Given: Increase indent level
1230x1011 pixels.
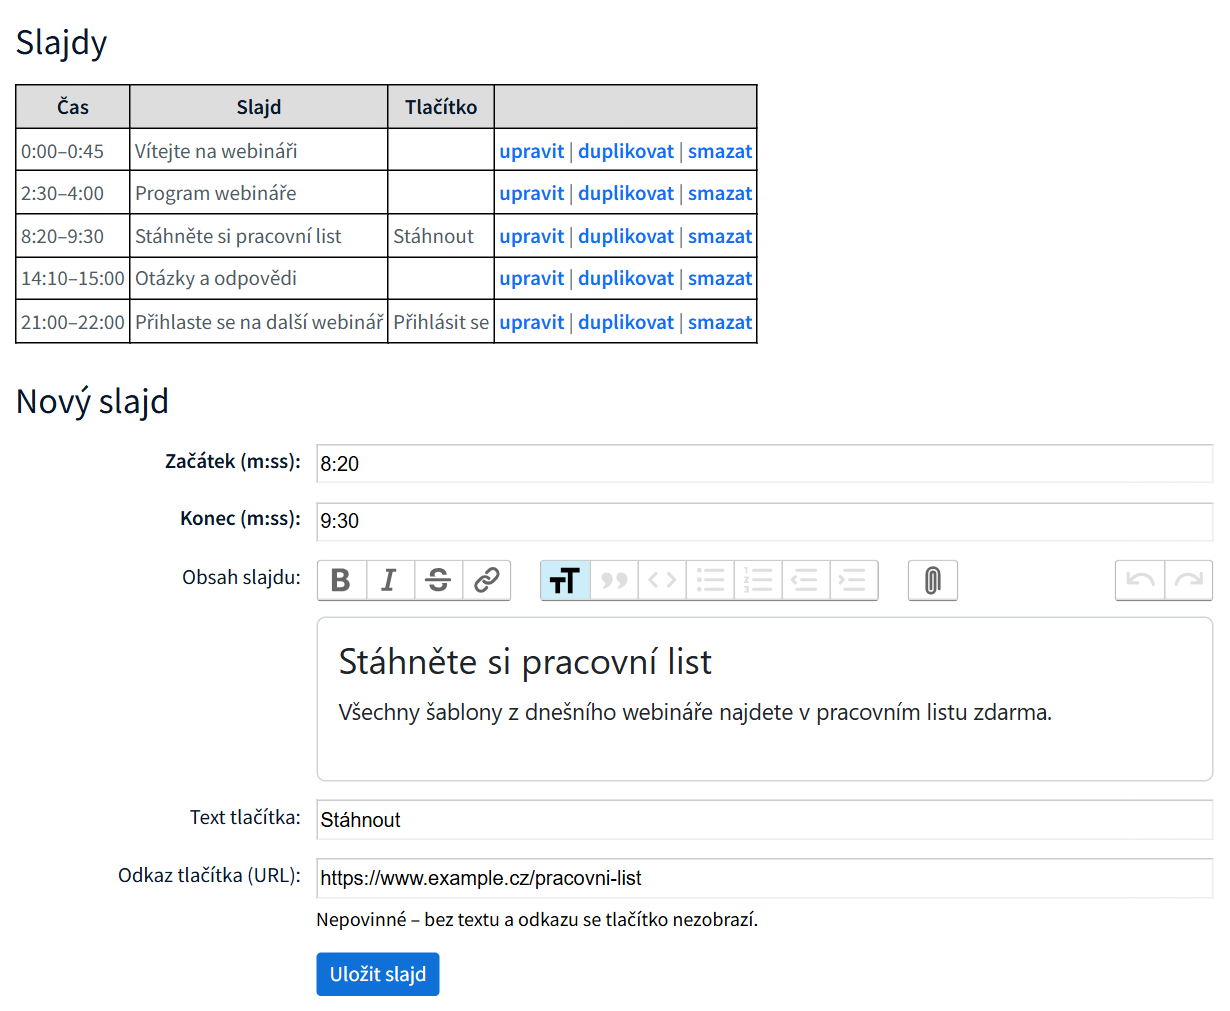Looking at the screenshot, I should pos(854,580).
